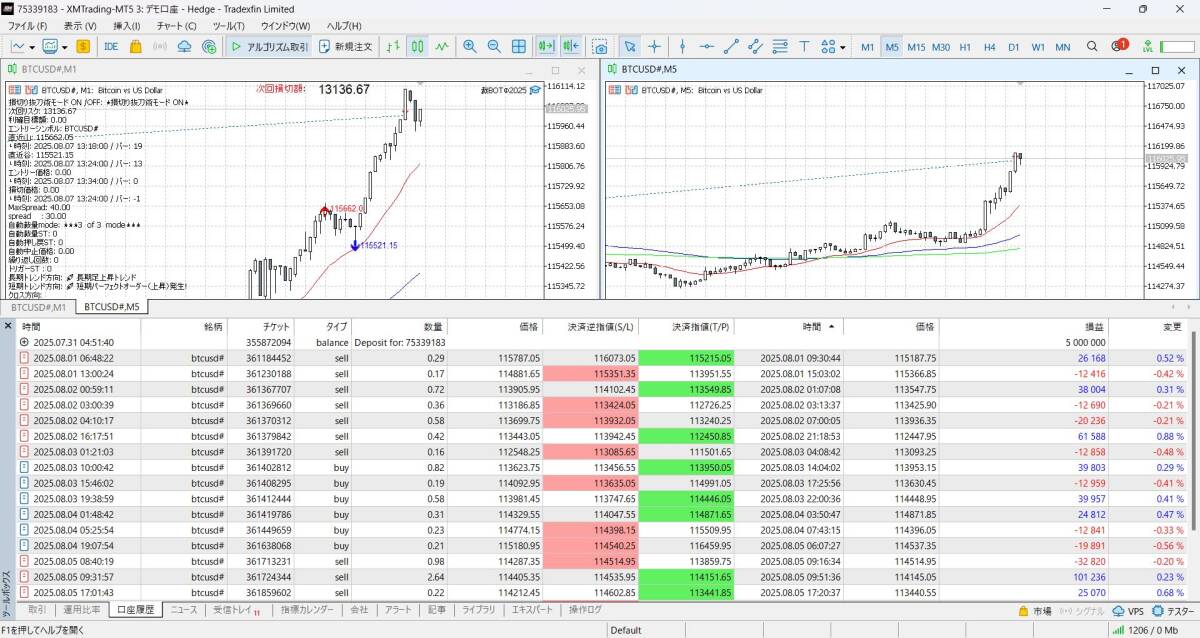1200x638 pixels.
Task: Draw a horizontal line on the chart
Action: (x=707, y=46)
